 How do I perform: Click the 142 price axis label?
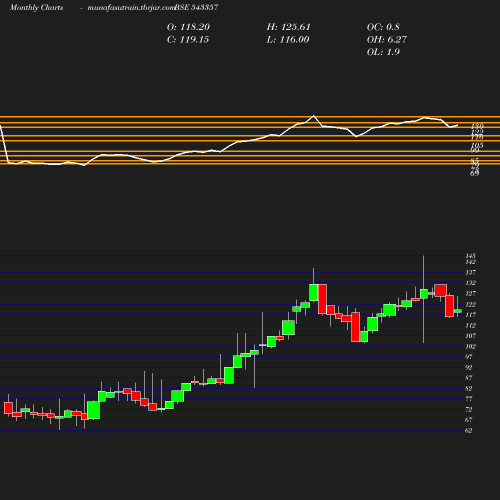pos(471,262)
